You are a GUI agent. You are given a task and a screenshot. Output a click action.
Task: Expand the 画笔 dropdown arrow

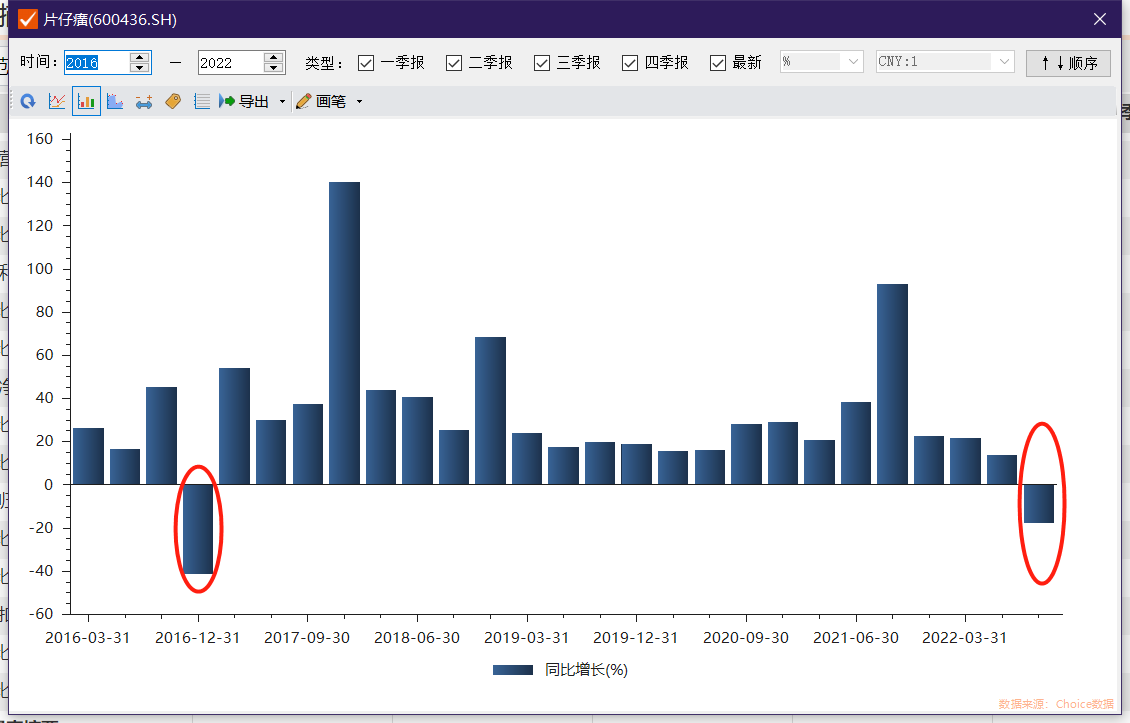coord(359,102)
